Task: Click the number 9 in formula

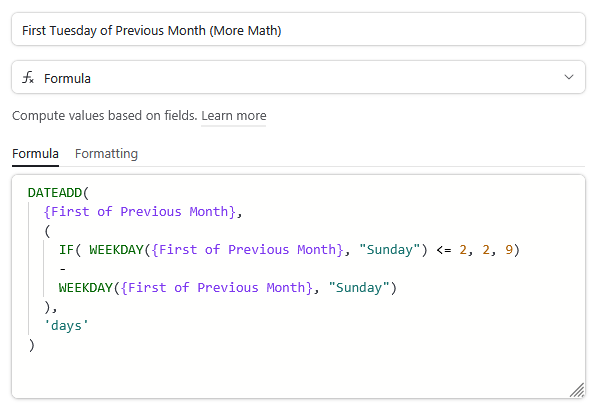Action: [509, 250]
